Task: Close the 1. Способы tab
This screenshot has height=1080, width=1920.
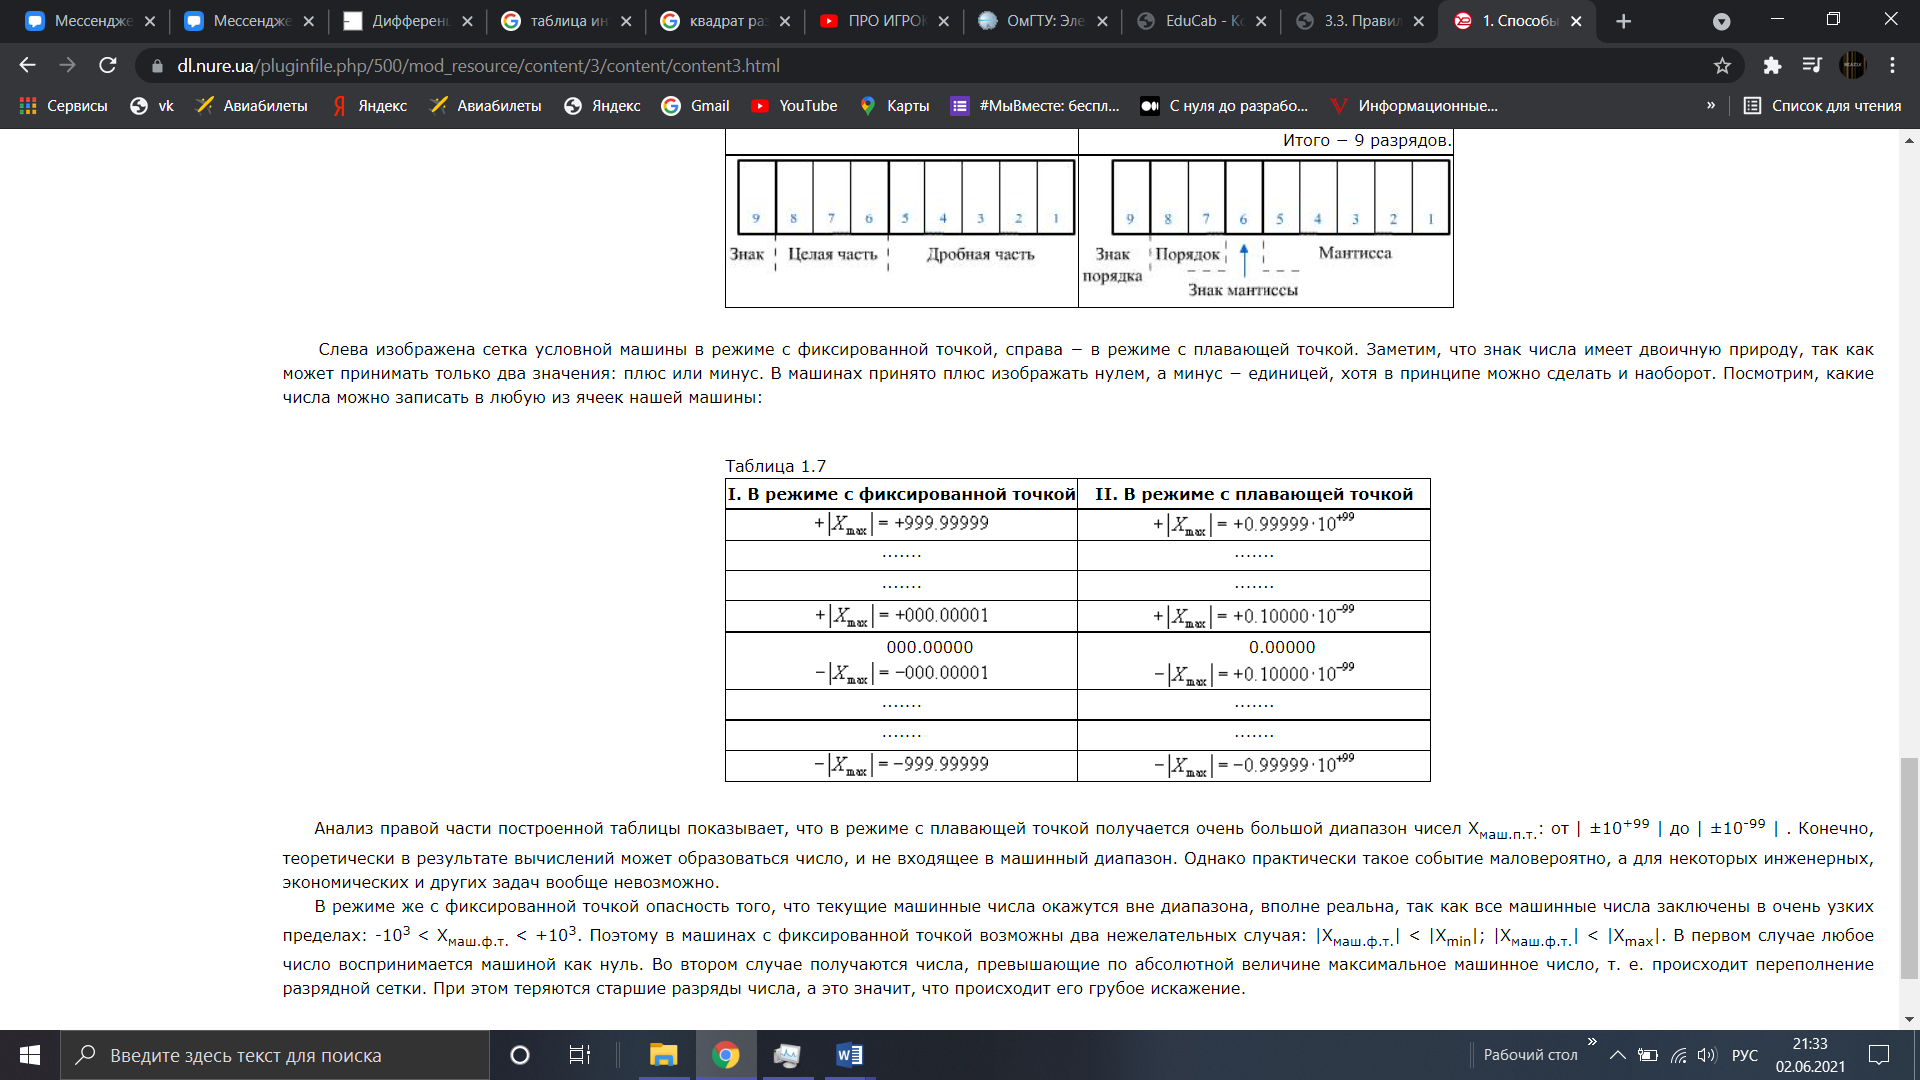Action: 1576,21
